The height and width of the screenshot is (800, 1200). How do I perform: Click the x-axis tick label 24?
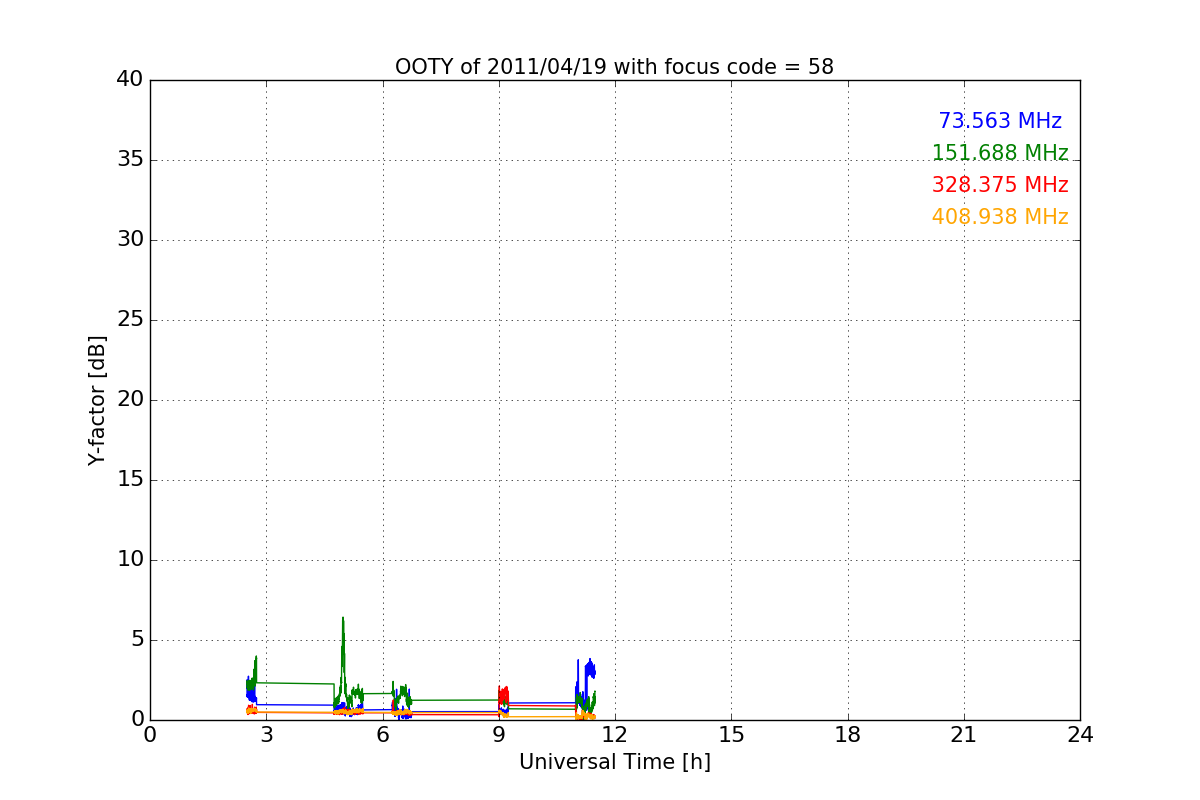click(1080, 735)
